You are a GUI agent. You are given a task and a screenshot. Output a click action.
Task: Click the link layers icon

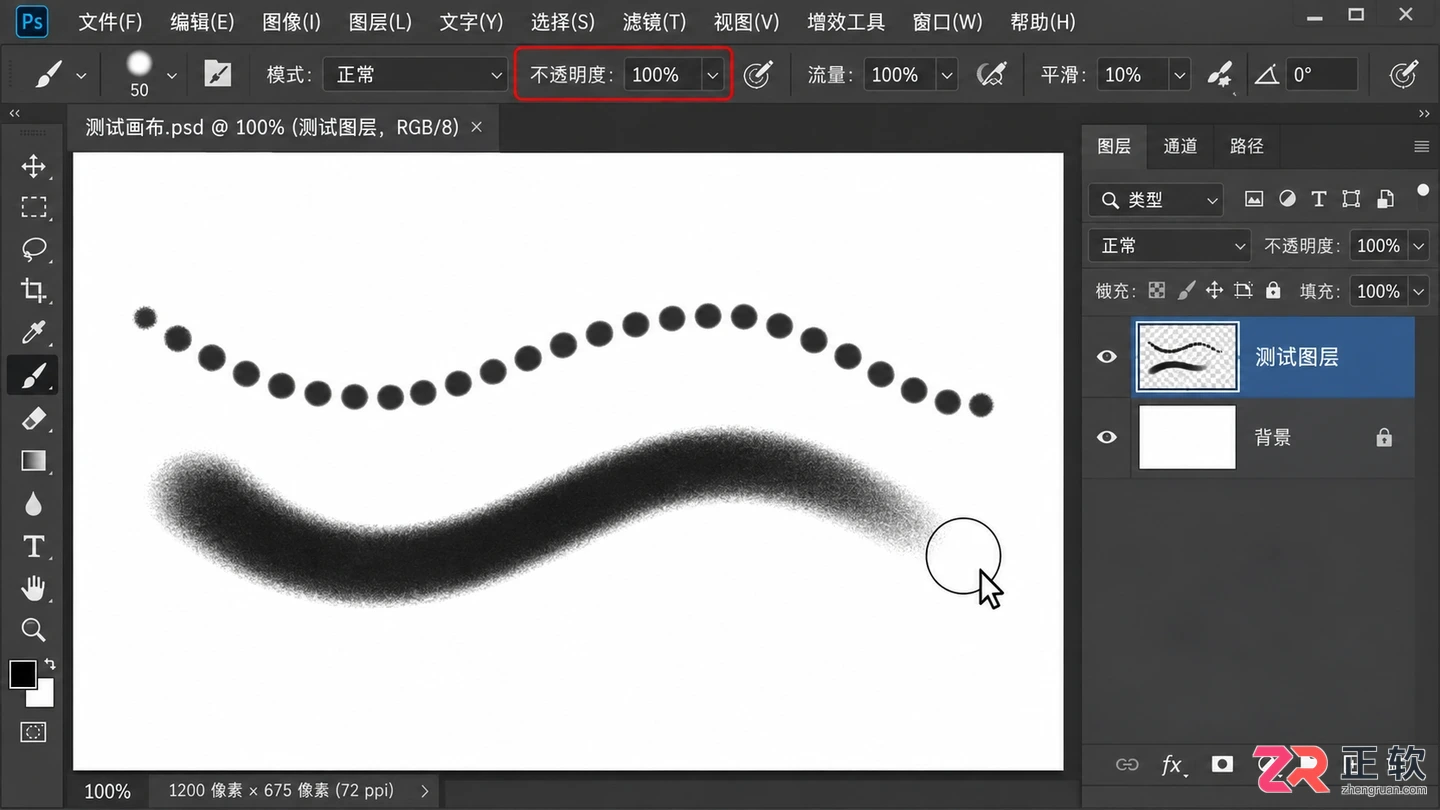click(x=1127, y=765)
